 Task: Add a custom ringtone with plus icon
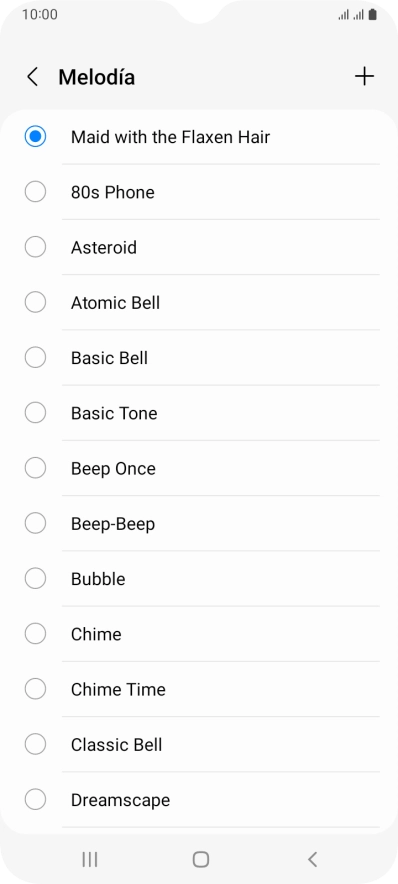coord(364,76)
